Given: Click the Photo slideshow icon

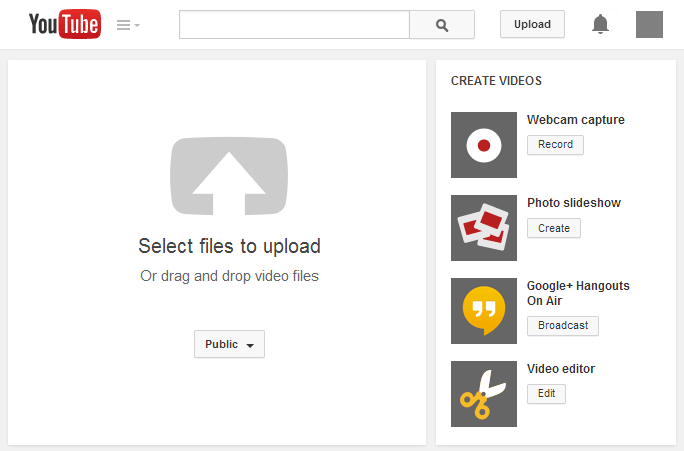Looking at the screenshot, I should coord(484,228).
